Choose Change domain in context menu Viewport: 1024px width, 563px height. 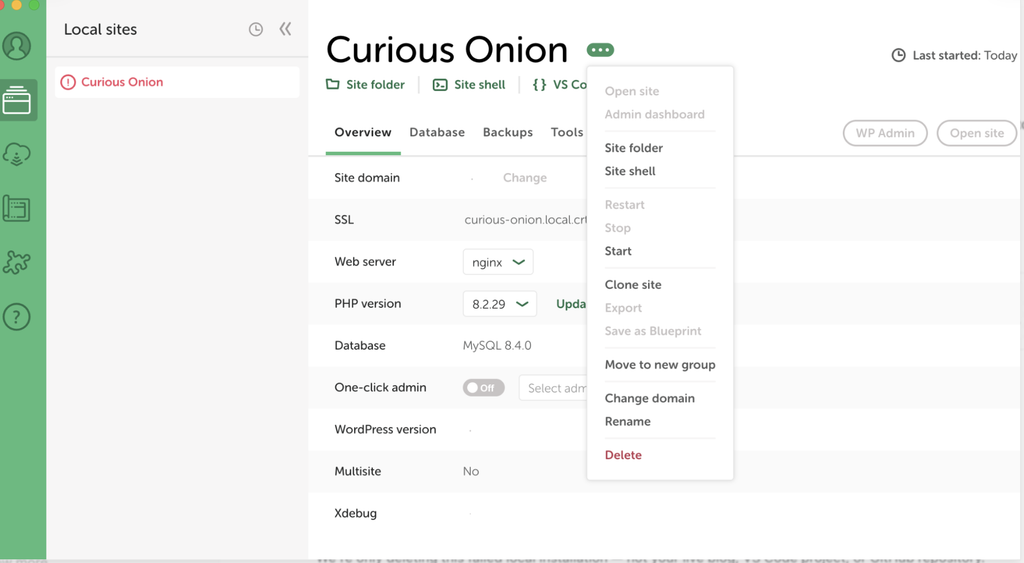coord(650,398)
